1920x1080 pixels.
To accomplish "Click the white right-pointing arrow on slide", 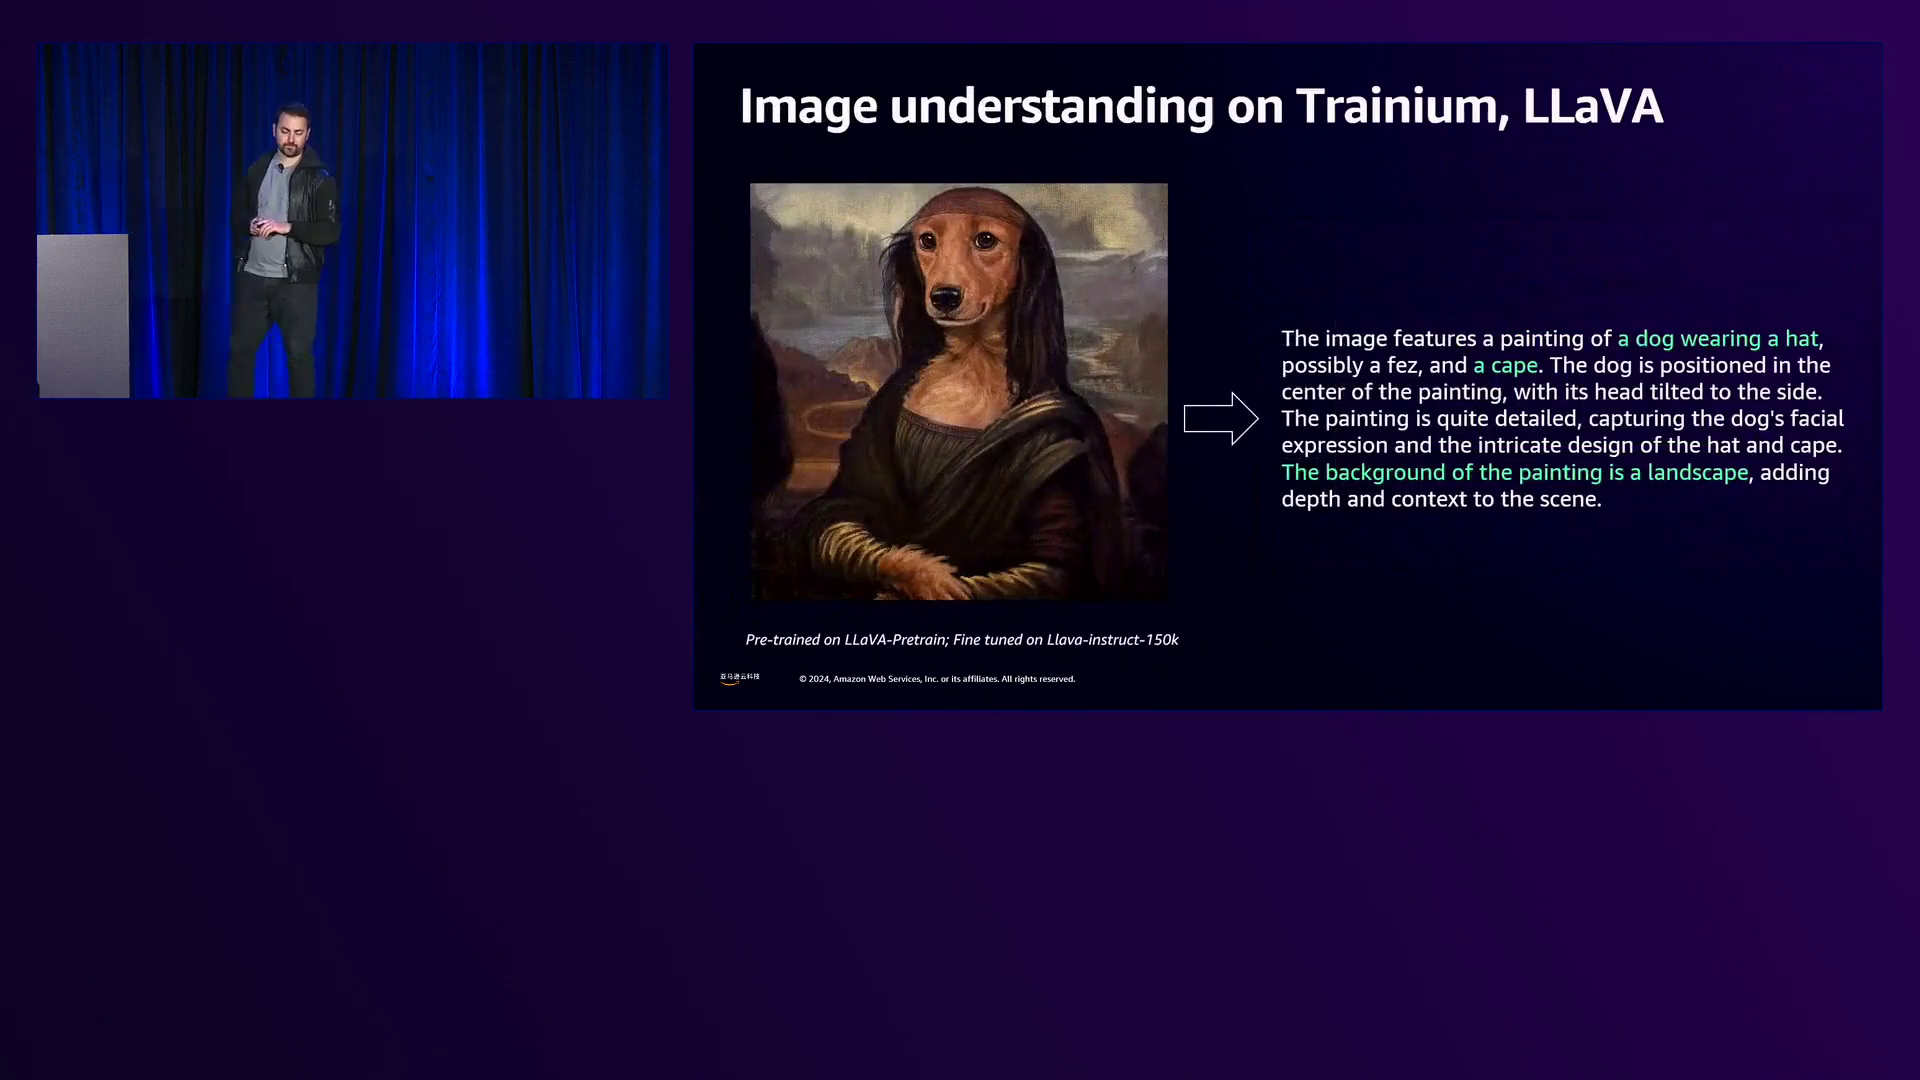I will click(1220, 418).
